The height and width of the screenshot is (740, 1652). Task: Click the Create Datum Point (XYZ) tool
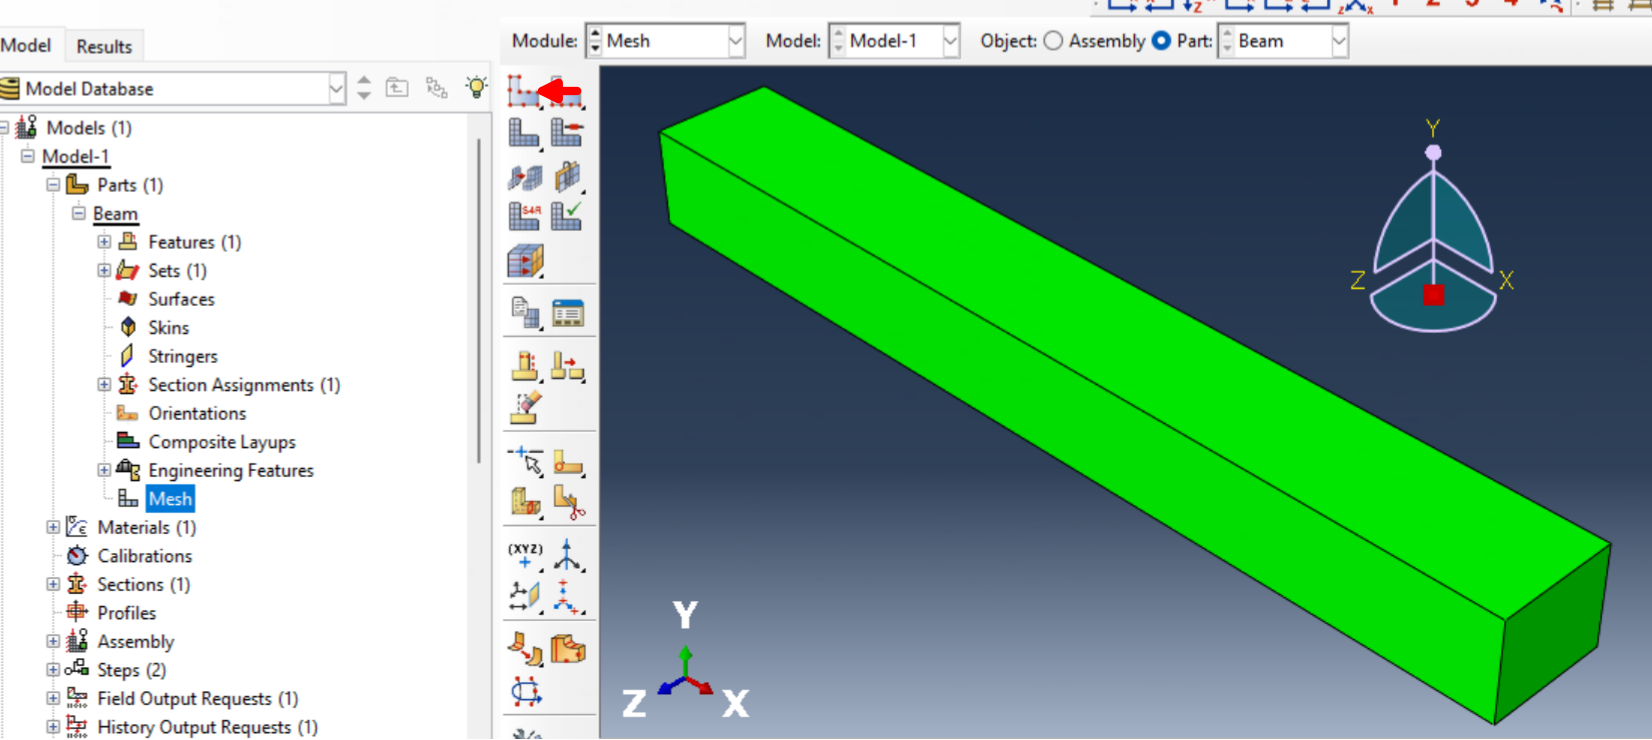[524, 555]
